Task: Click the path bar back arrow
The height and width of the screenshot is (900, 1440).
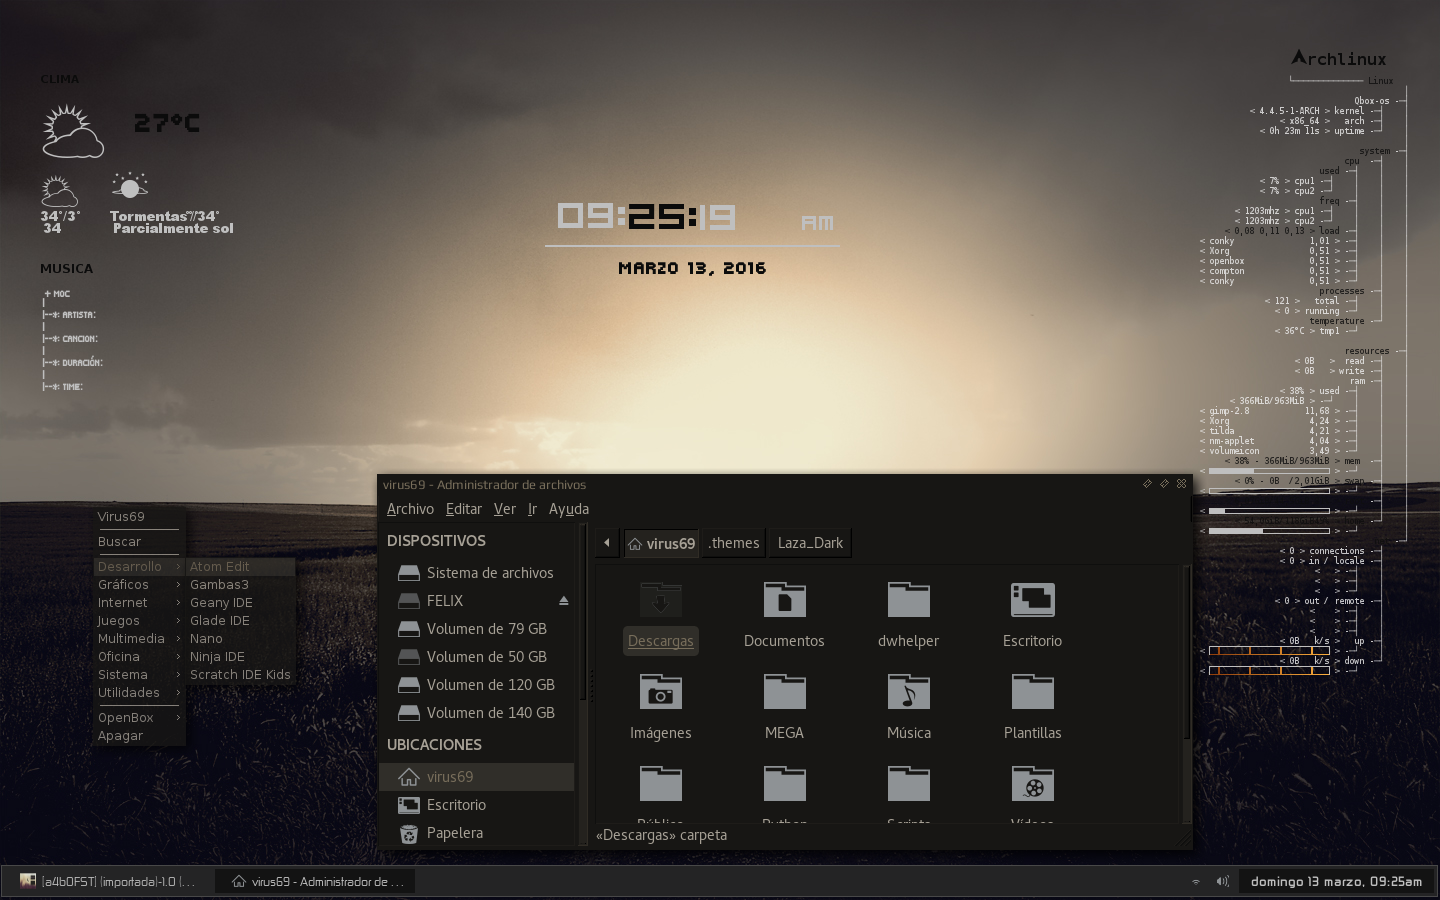Action: [x=607, y=543]
